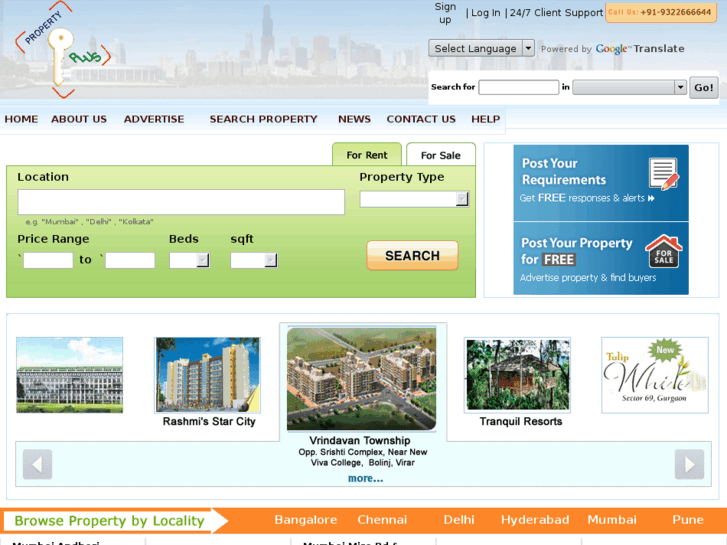Viewport: 727px width, 545px height.
Task: Select Mumbai in locality bar
Action: [612, 519]
